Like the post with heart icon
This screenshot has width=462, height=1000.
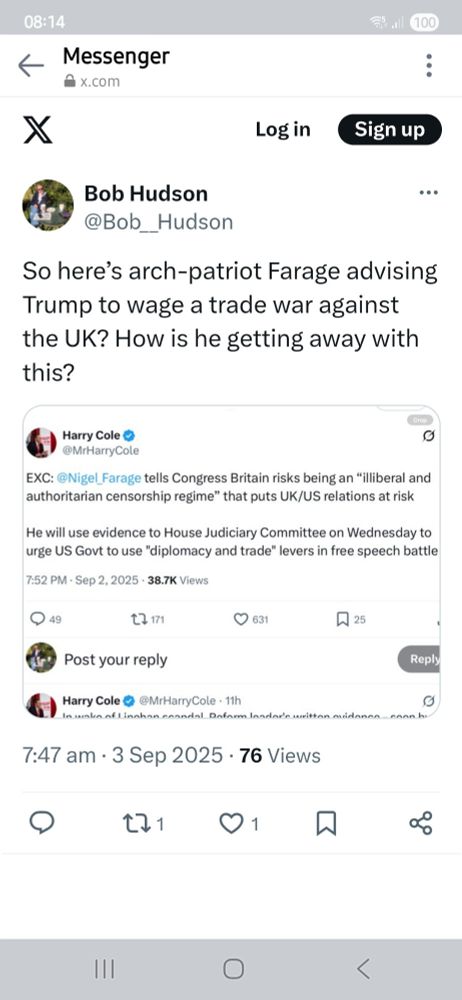tap(239, 824)
